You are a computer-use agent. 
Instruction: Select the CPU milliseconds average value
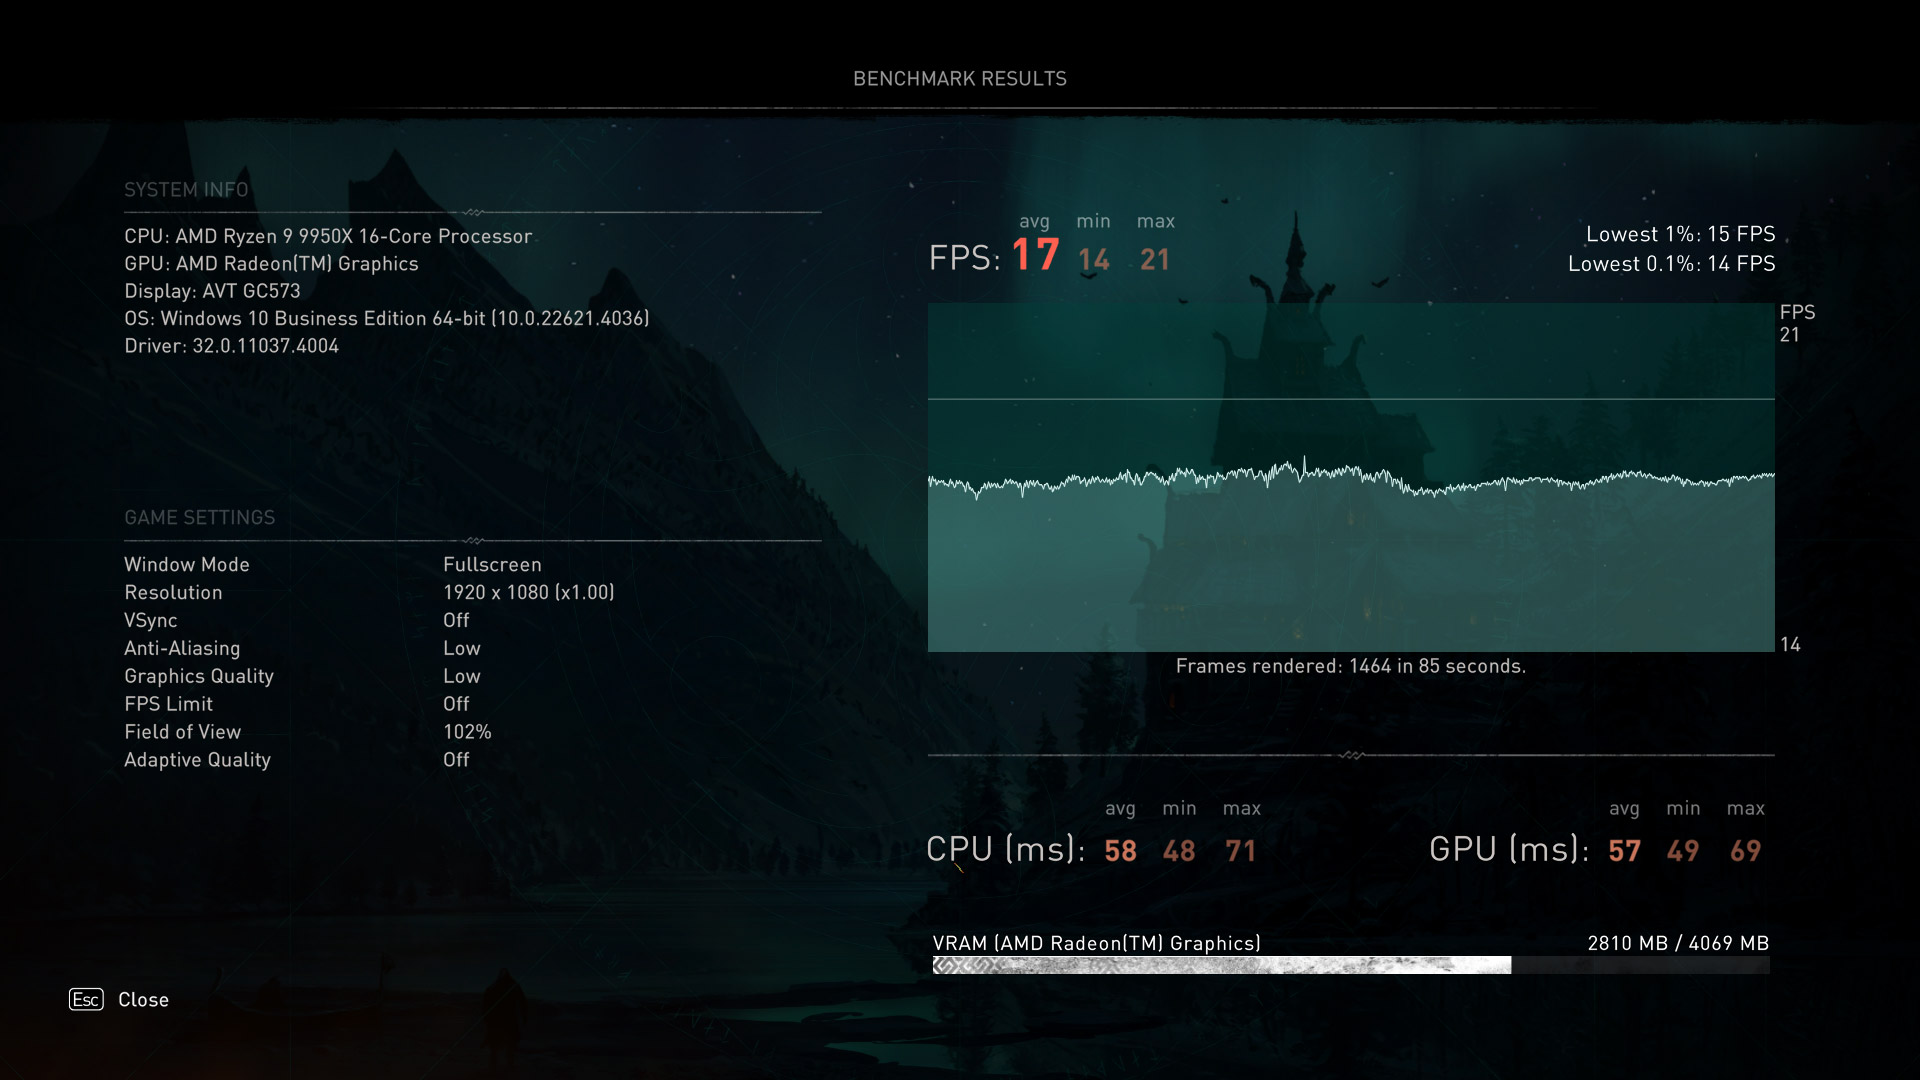(1121, 850)
